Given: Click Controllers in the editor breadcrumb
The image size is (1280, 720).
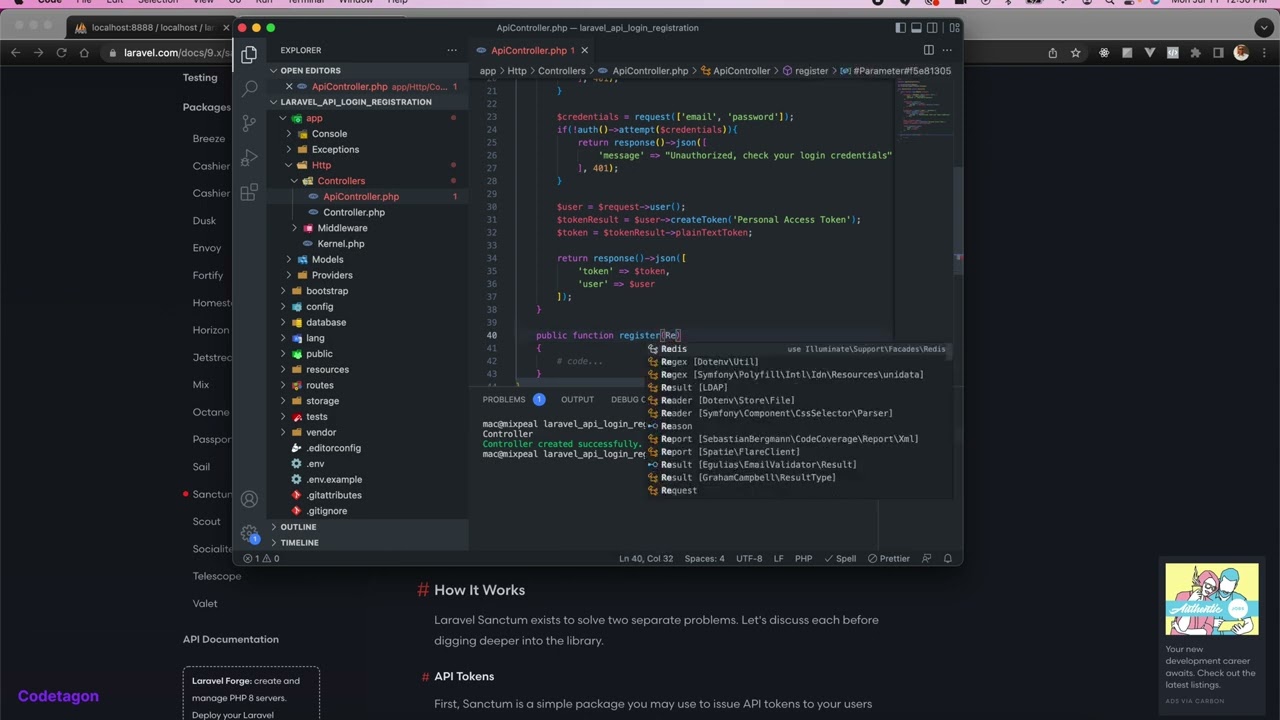Looking at the screenshot, I should tap(561, 71).
